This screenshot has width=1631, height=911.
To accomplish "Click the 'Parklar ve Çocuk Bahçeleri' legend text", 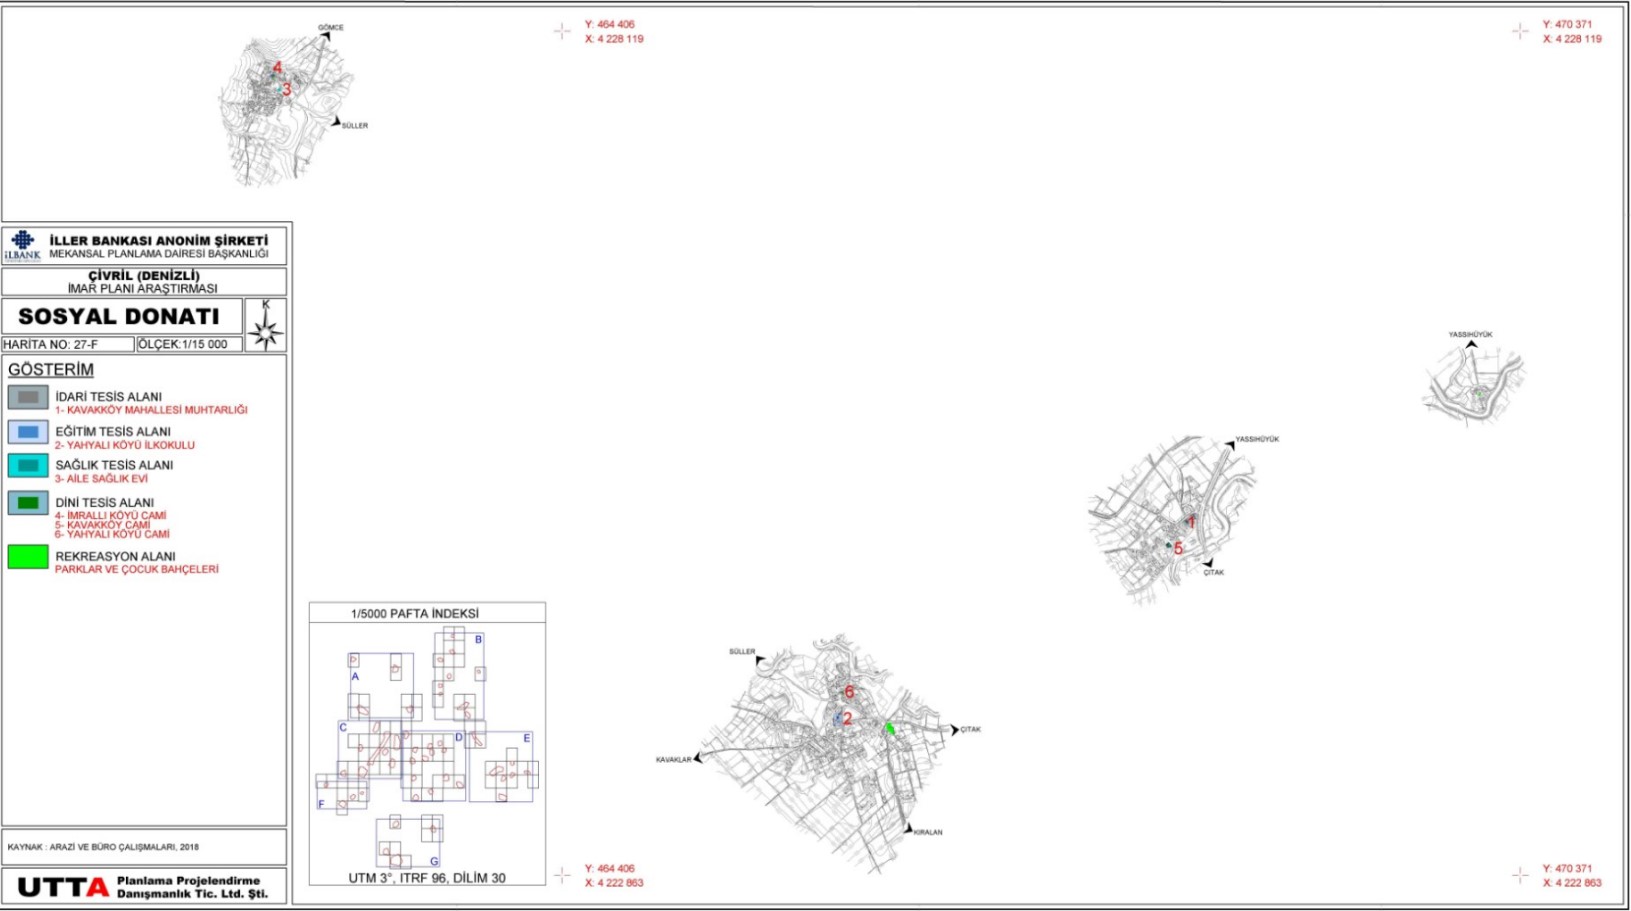I will click(136, 570).
